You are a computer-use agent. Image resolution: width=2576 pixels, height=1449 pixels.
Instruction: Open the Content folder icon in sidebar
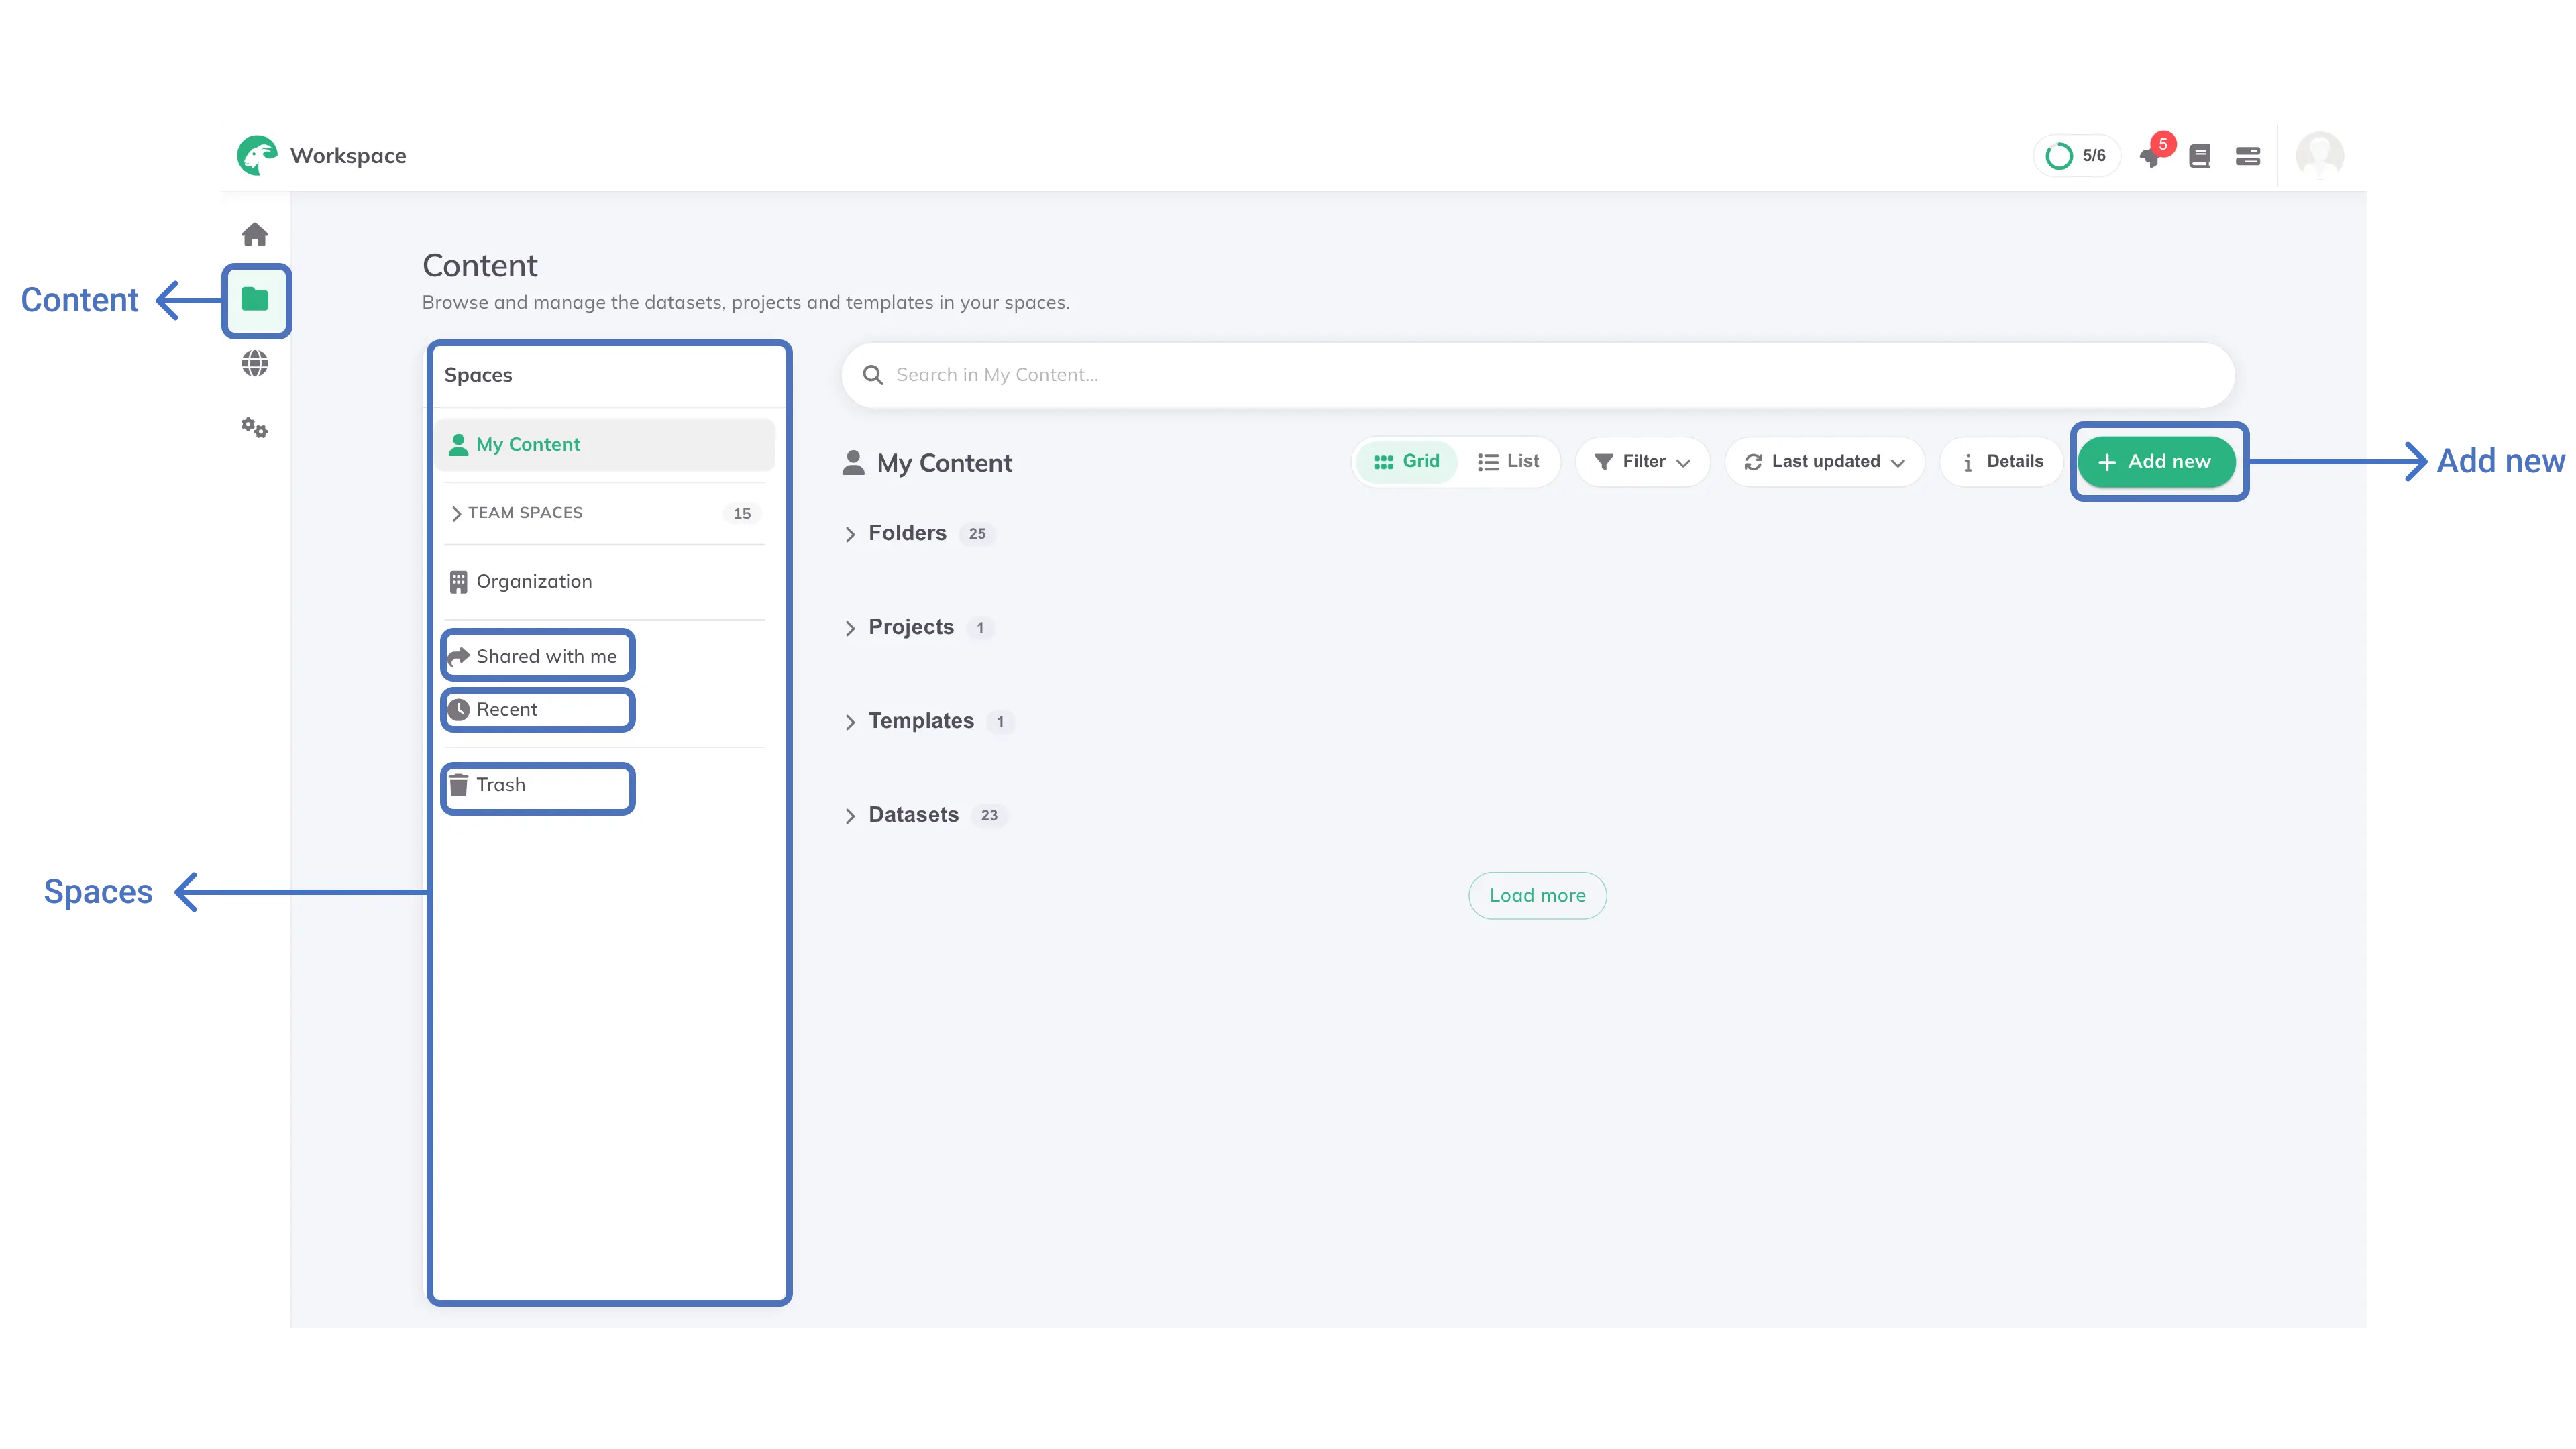255,299
